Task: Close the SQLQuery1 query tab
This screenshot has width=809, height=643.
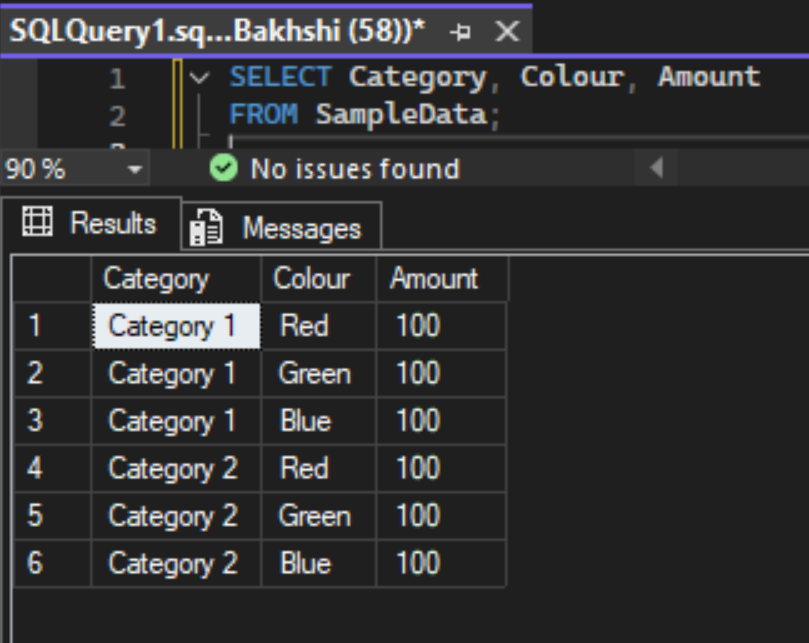Action: point(507,32)
